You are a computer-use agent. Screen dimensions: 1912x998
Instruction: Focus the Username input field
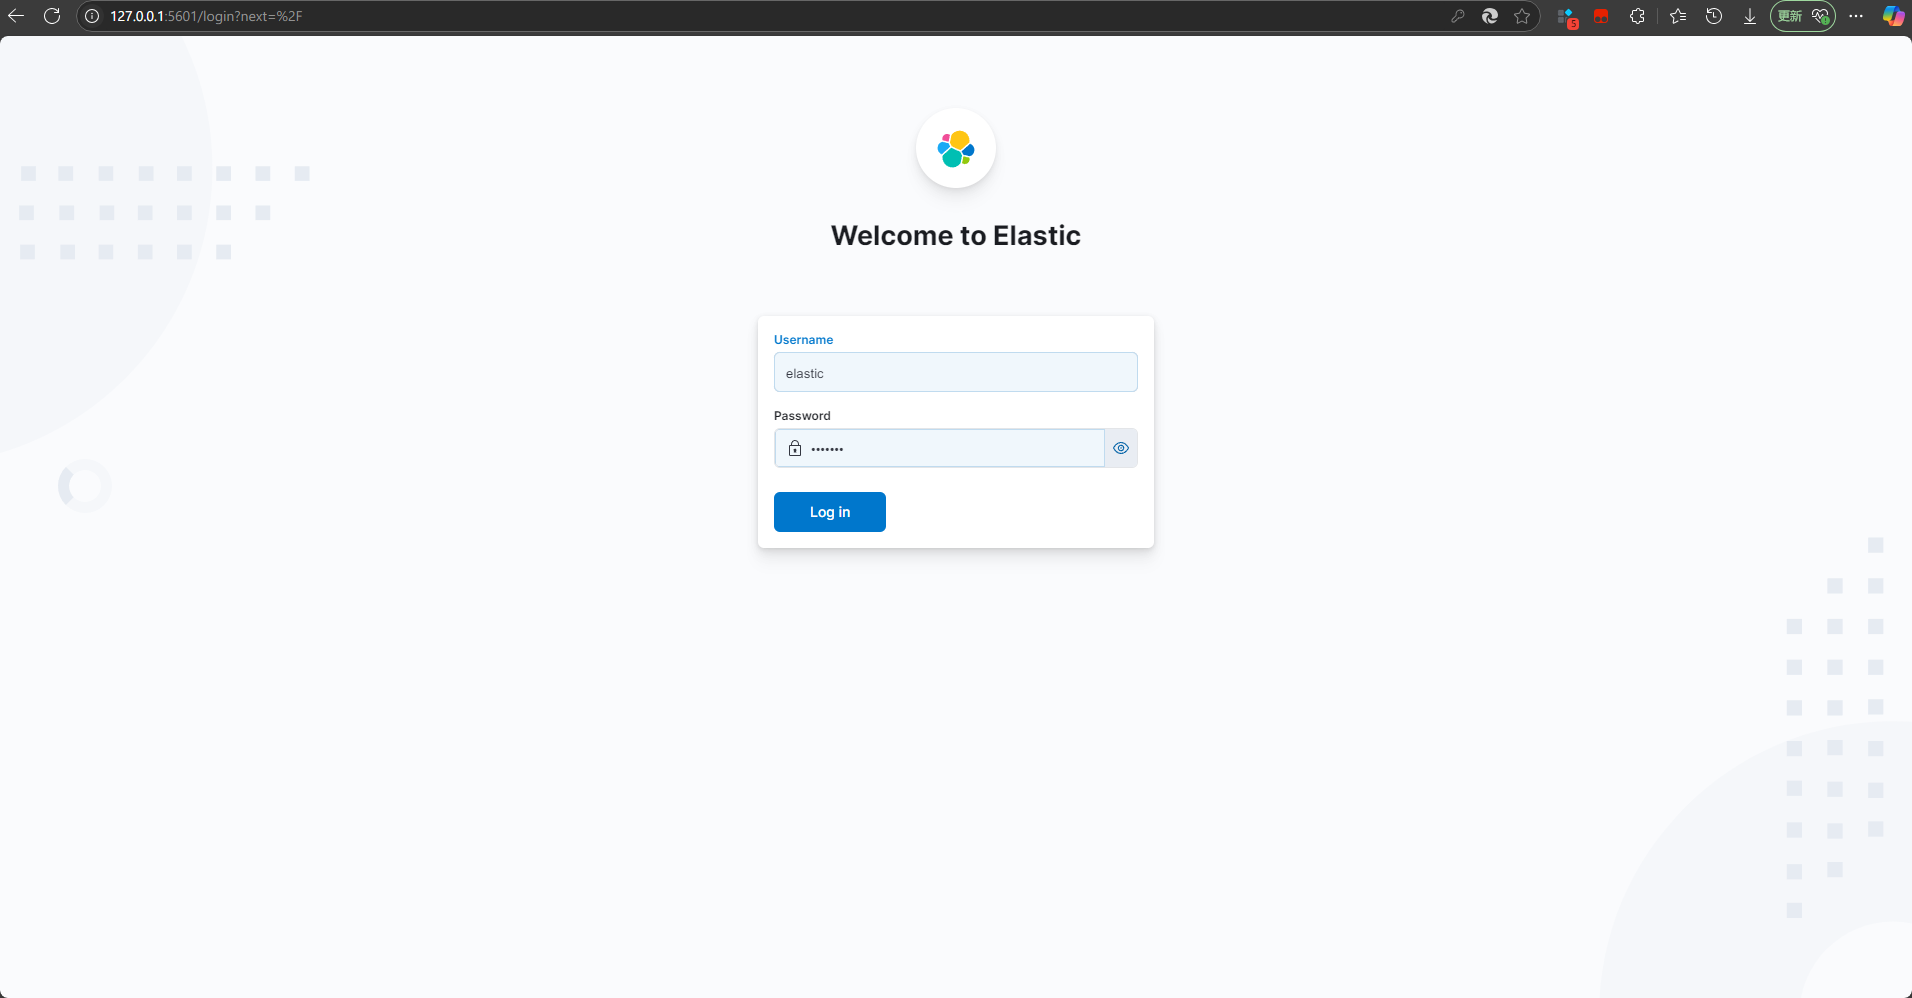pyautogui.click(x=955, y=373)
